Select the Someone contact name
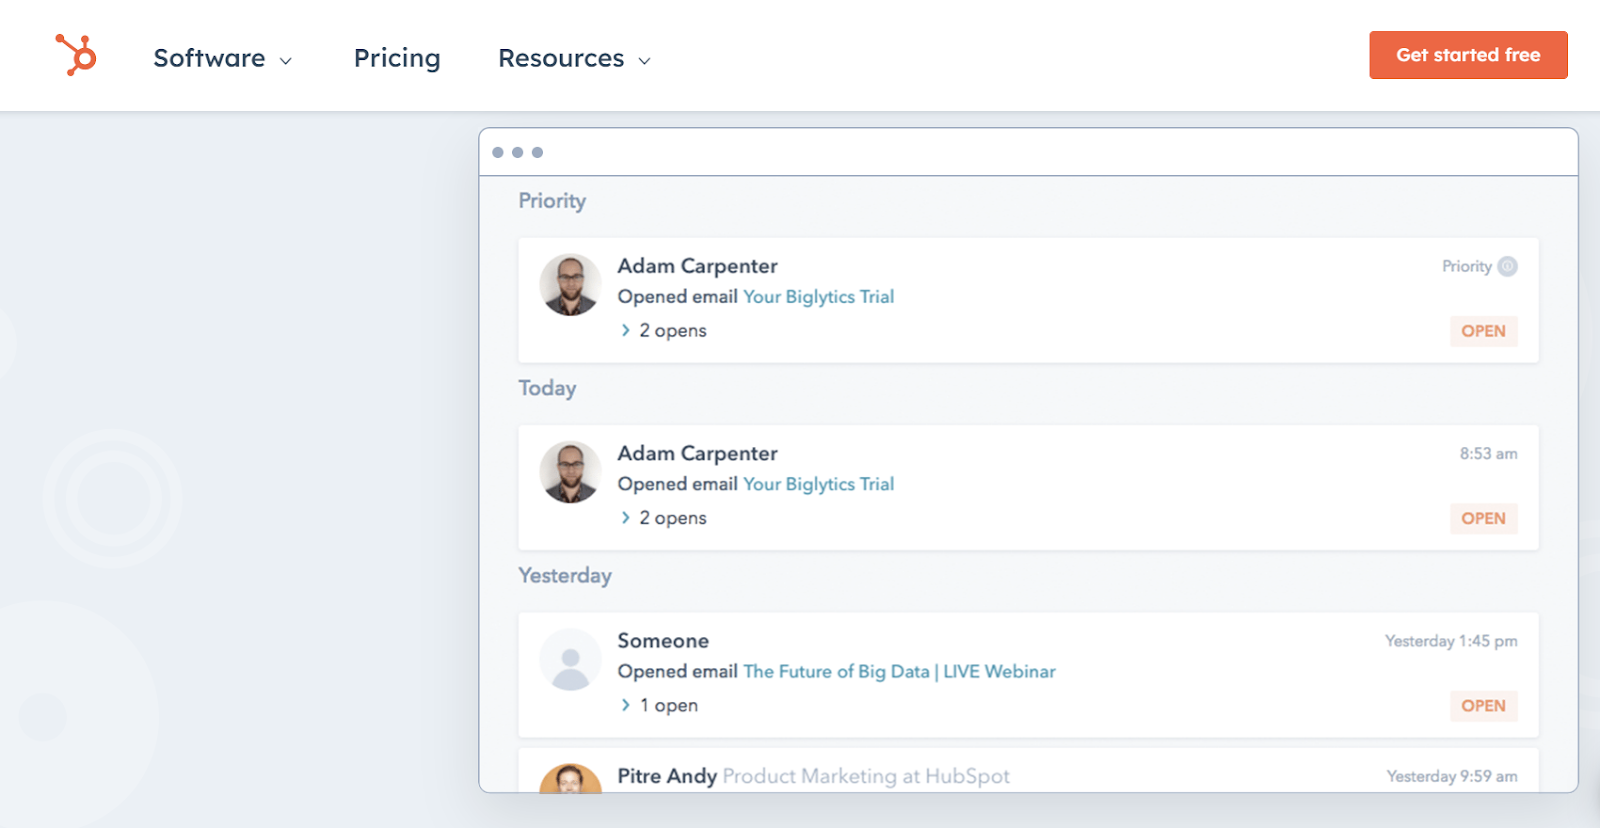This screenshot has height=828, width=1600. click(663, 641)
